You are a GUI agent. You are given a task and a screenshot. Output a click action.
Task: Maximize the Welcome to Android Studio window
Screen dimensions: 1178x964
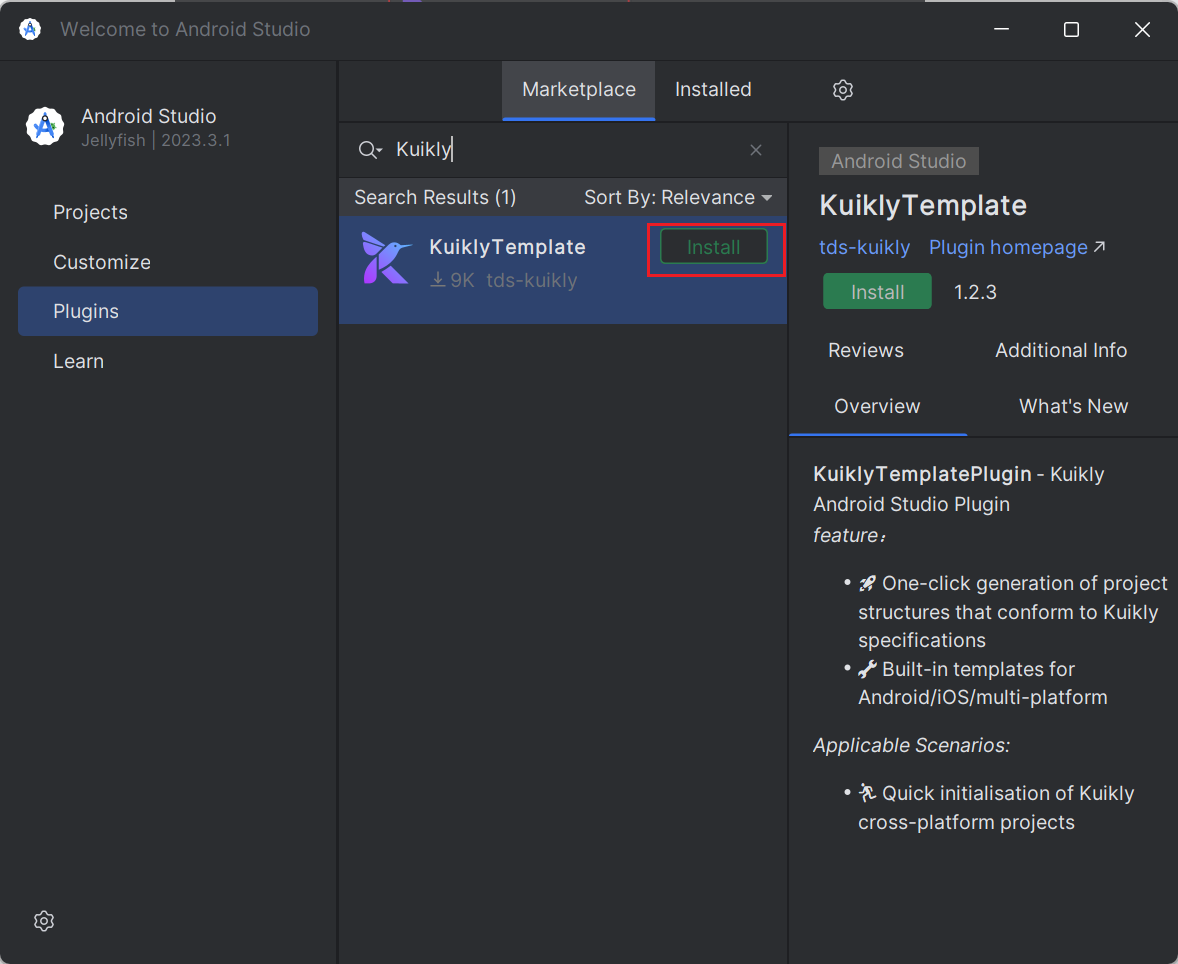1071,29
